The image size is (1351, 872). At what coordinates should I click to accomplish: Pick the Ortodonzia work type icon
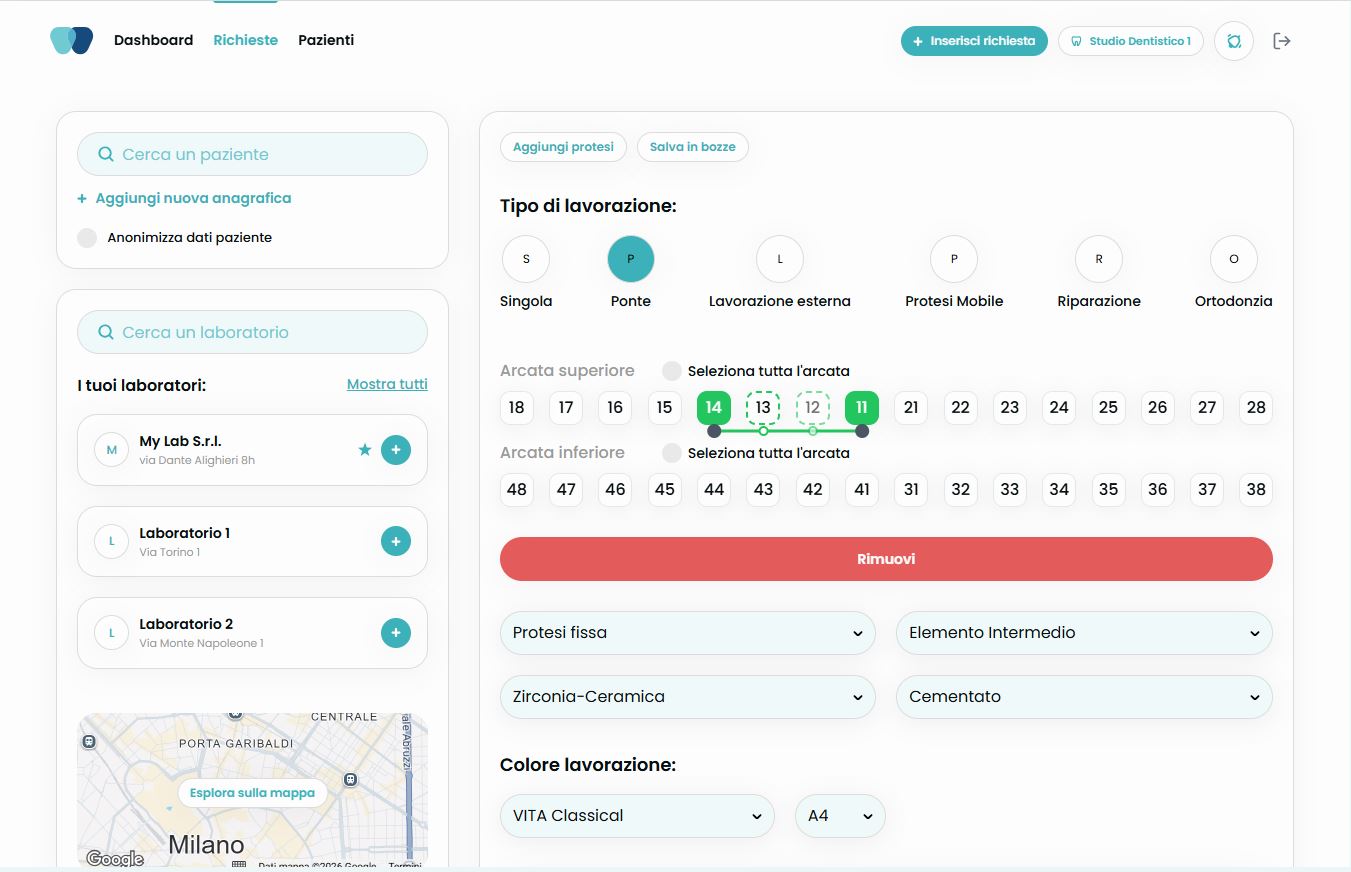(1233, 258)
